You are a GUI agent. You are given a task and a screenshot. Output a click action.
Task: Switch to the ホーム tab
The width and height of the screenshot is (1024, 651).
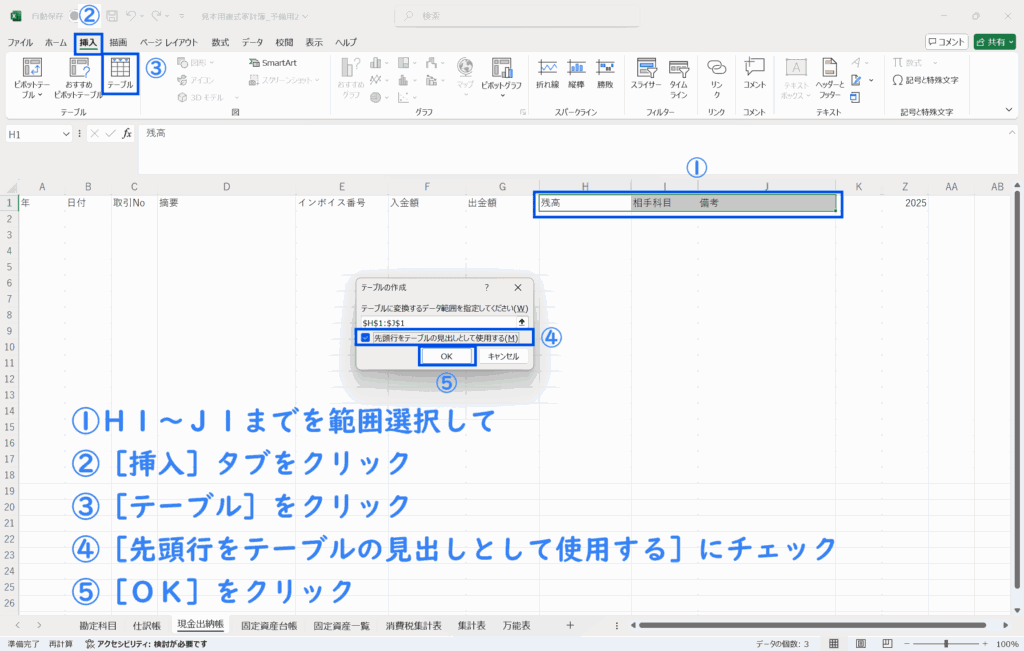pos(56,42)
